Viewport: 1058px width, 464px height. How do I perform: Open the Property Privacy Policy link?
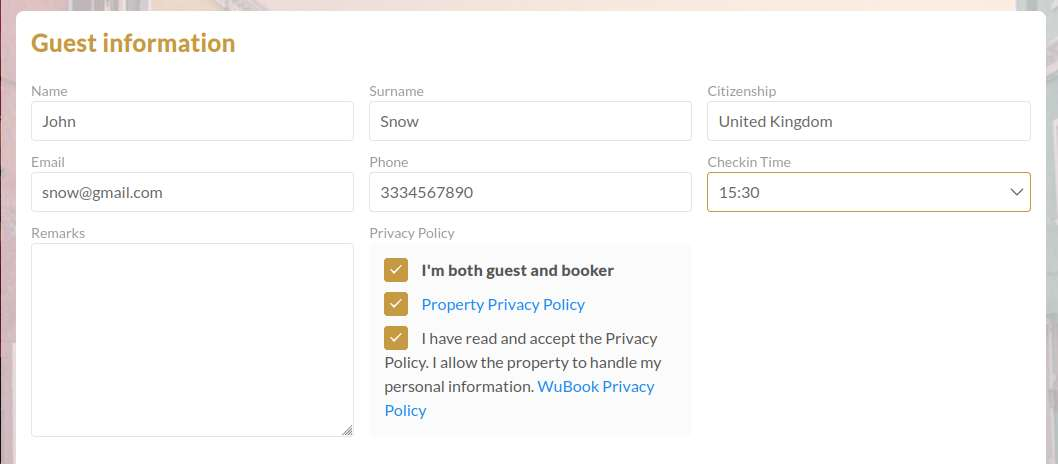coord(503,305)
